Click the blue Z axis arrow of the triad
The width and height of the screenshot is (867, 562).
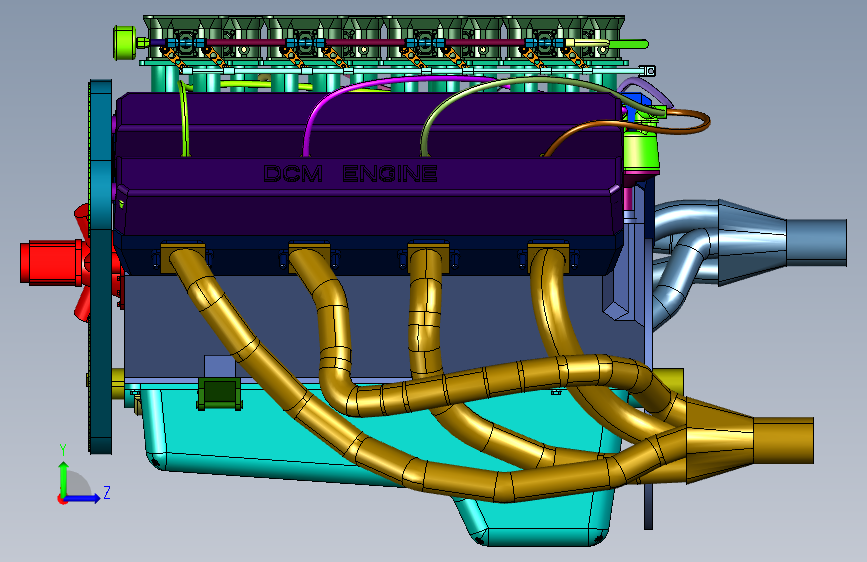pyautogui.click(x=83, y=498)
